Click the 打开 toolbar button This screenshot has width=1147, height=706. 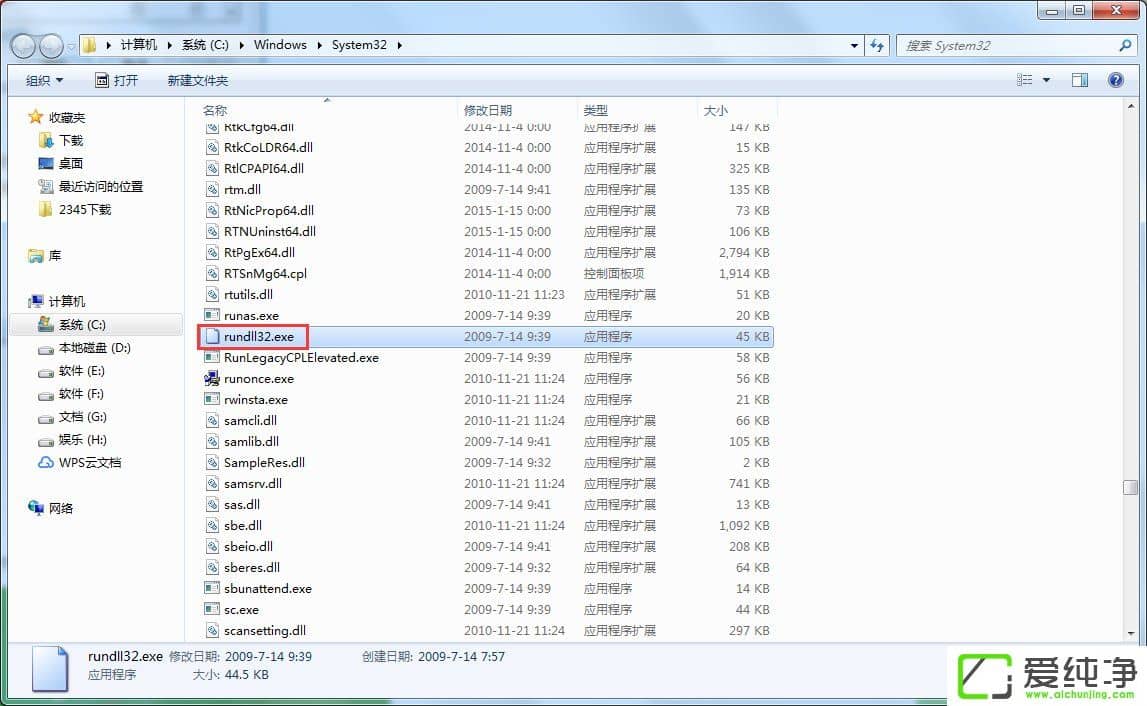pyautogui.click(x=118, y=79)
